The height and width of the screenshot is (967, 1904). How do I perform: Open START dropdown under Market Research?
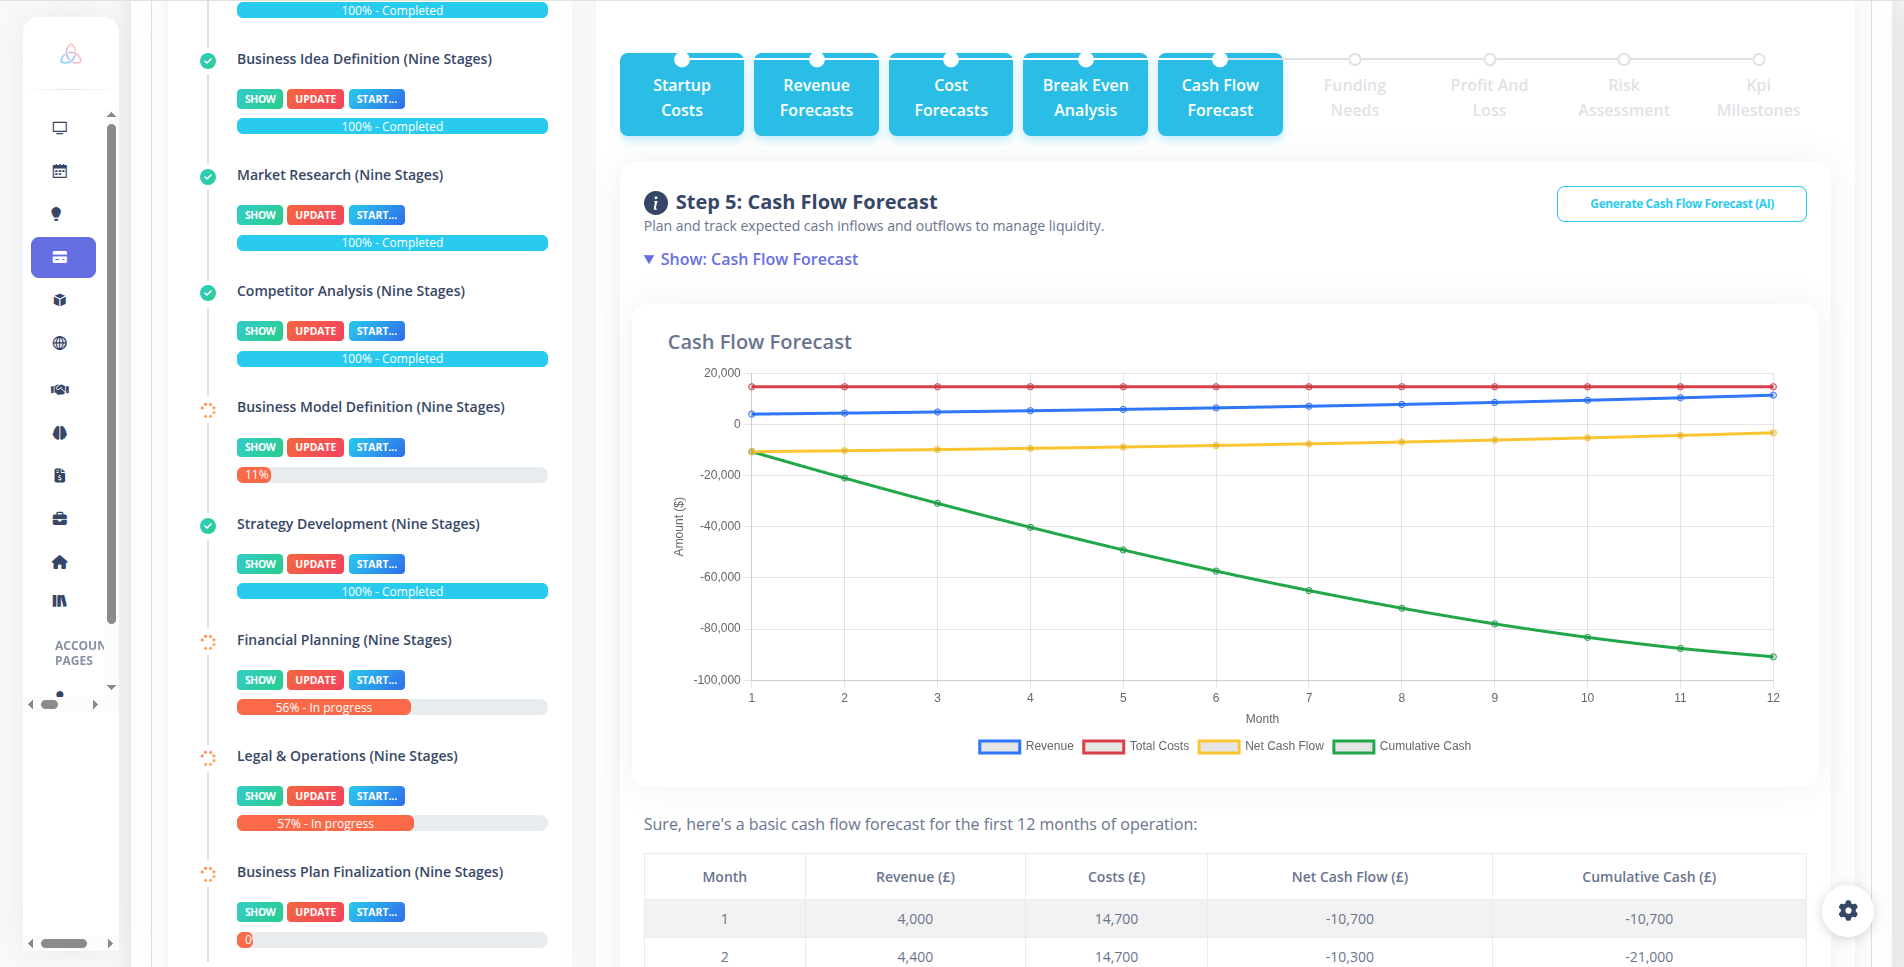point(376,215)
